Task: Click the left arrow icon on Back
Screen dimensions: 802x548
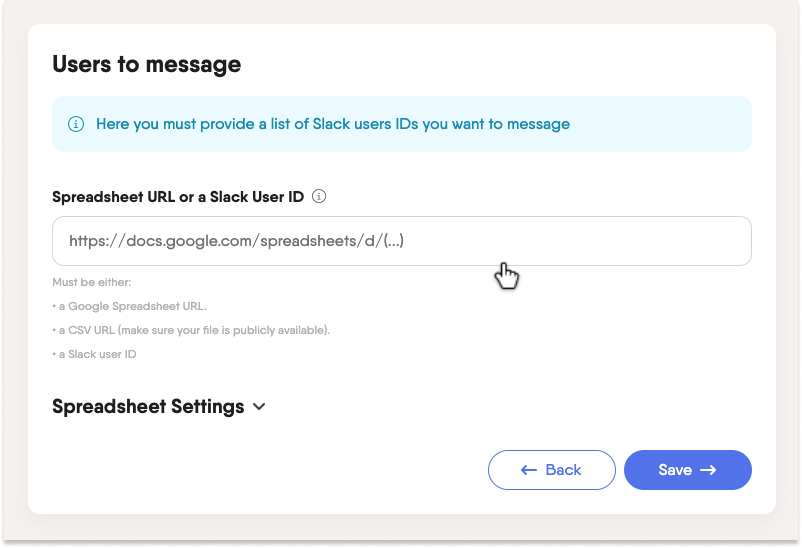Action: pos(529,470)
